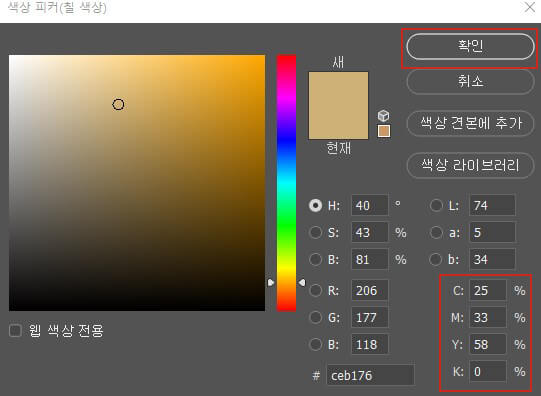Screen dimensions: 541x396
Task: Select the Lab a radio button
Action: click(x=436, y=232)
